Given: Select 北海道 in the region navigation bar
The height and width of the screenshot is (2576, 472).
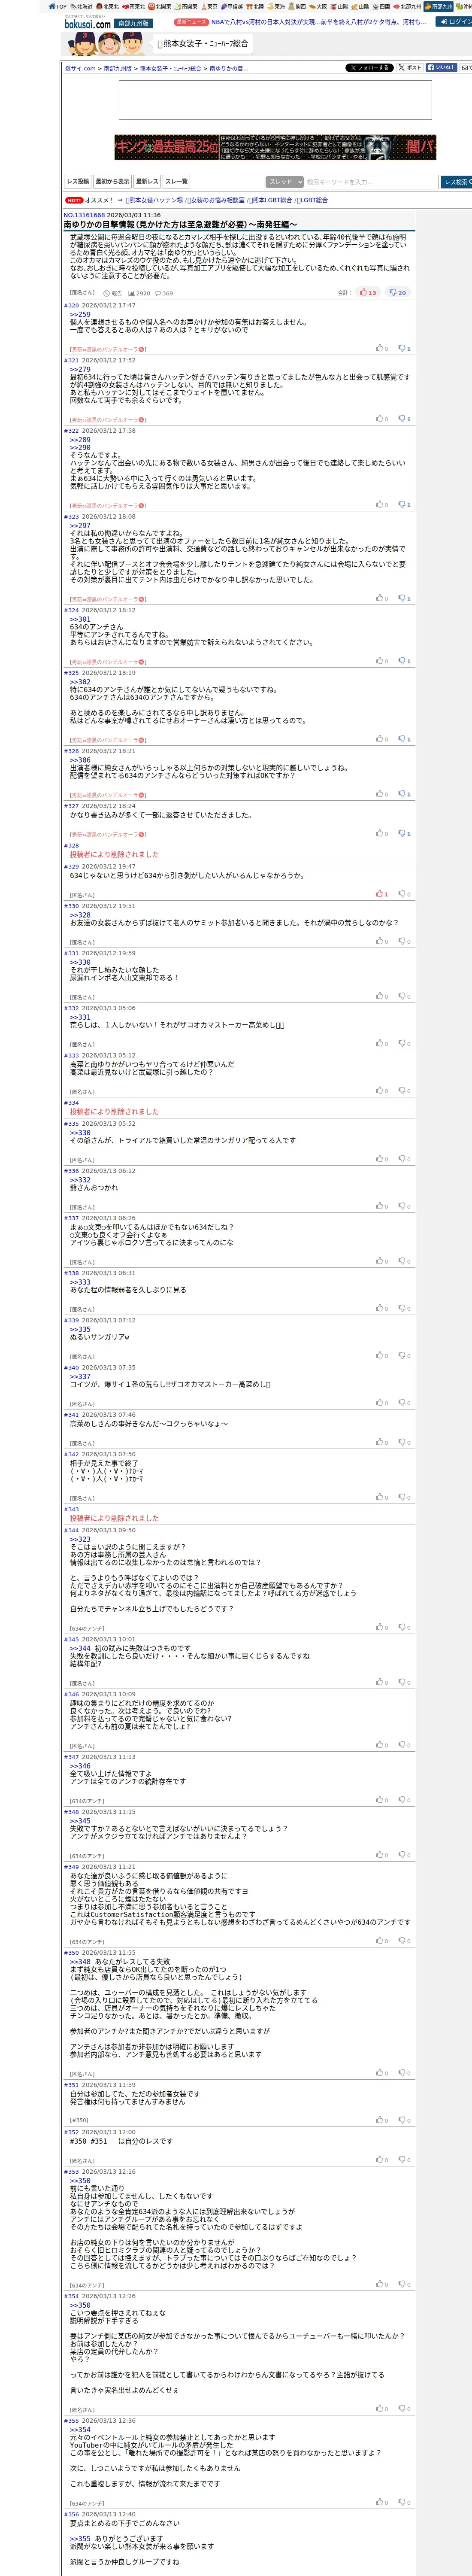Looking at the screenshot, I should pos(81,6).
